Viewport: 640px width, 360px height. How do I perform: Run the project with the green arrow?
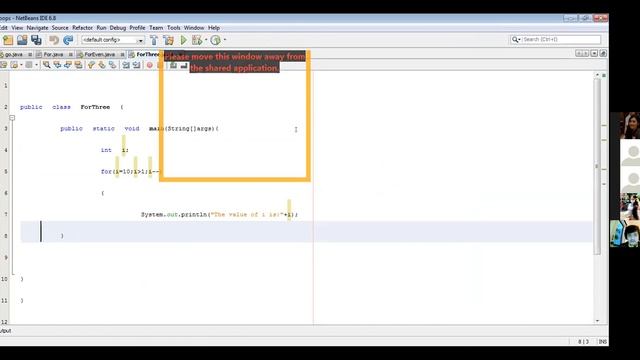click(x=184, y=40)
